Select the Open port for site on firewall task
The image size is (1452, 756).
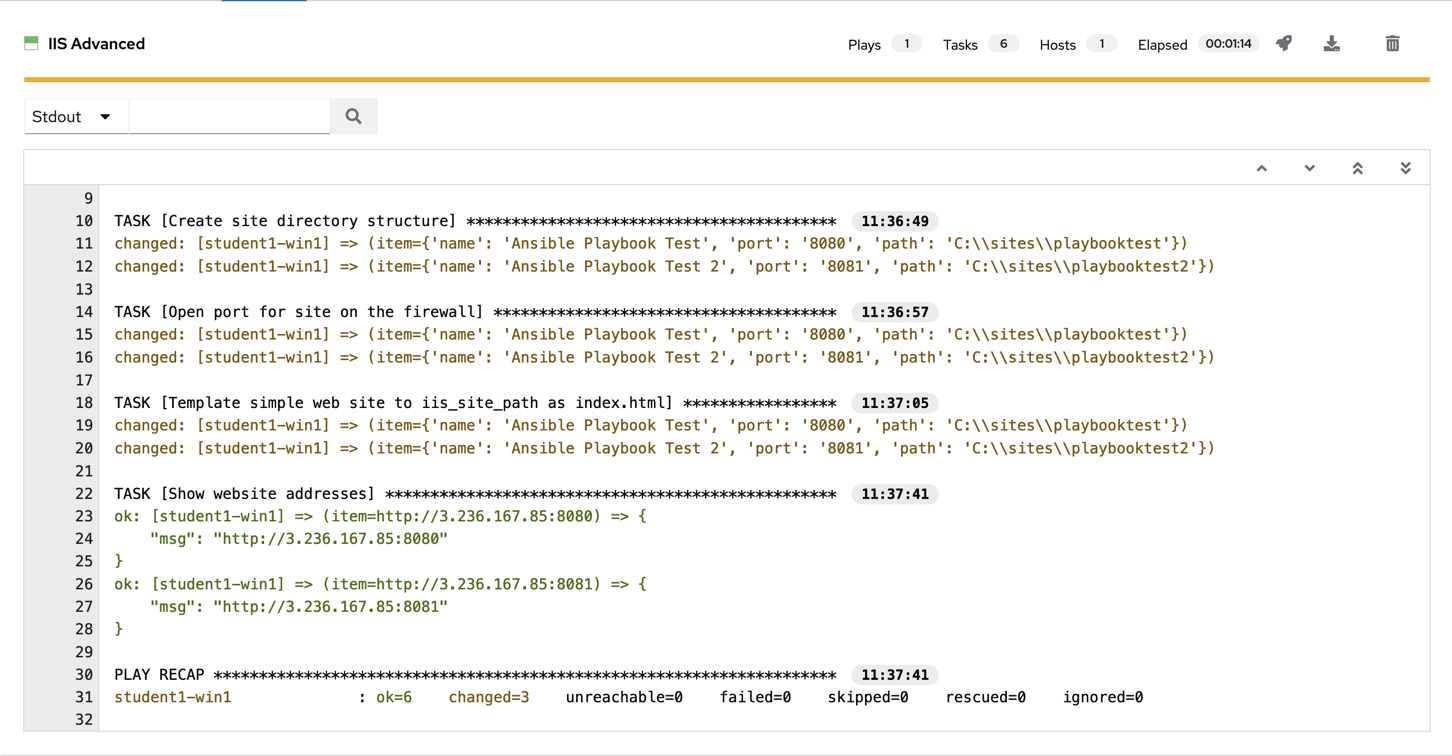pyautogui.click(x=475, y=312)
